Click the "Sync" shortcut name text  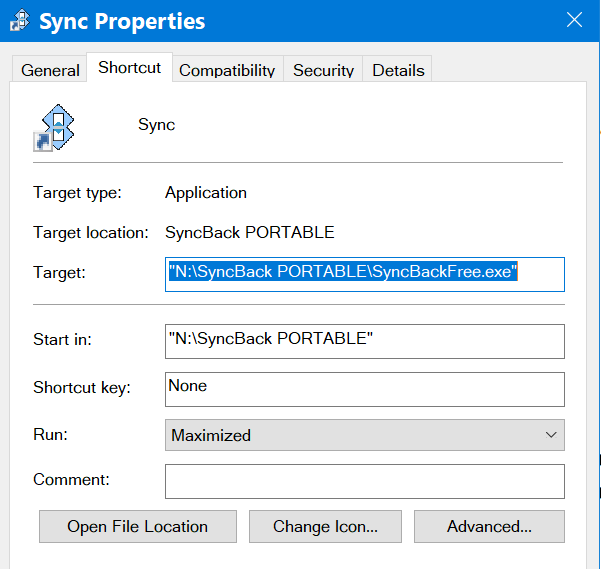coord(156,125)
